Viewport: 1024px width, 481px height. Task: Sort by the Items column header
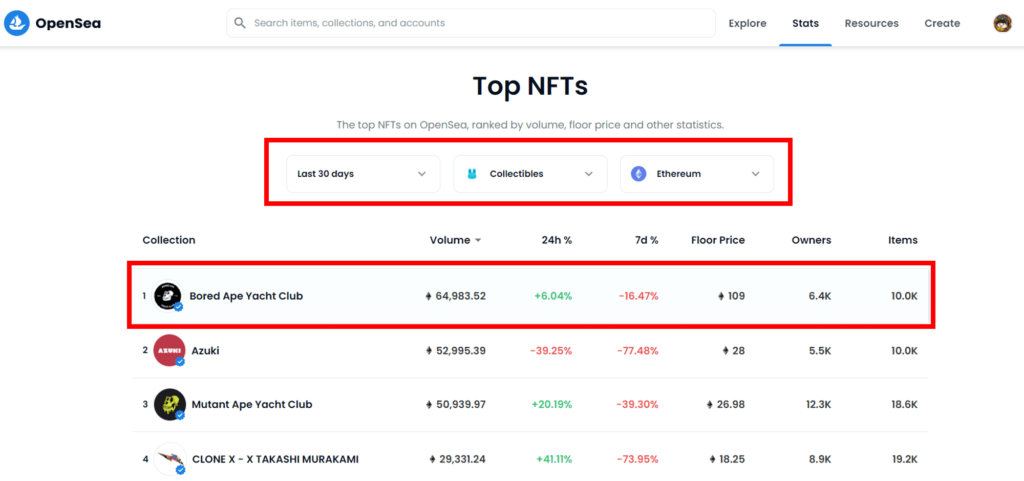click(903, 240)
